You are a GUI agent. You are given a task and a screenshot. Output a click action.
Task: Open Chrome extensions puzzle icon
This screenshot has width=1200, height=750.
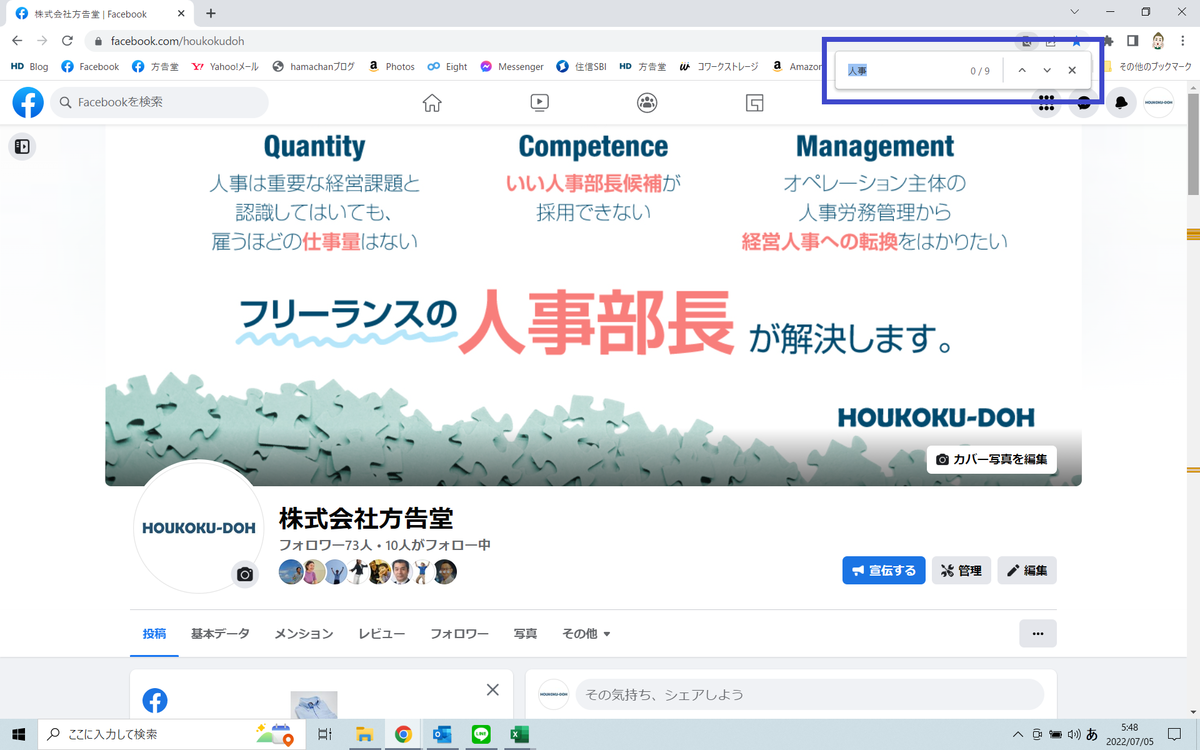coord(1106,41)
